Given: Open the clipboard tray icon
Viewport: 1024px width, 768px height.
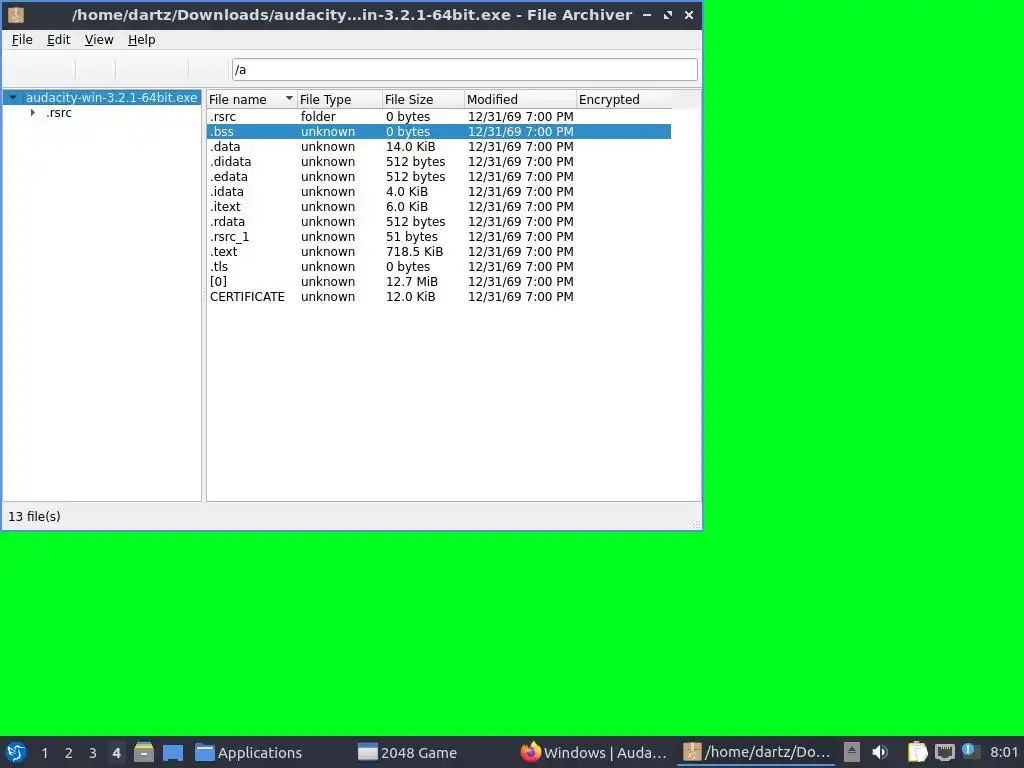Looking at the screenshot, I should 918,752.
